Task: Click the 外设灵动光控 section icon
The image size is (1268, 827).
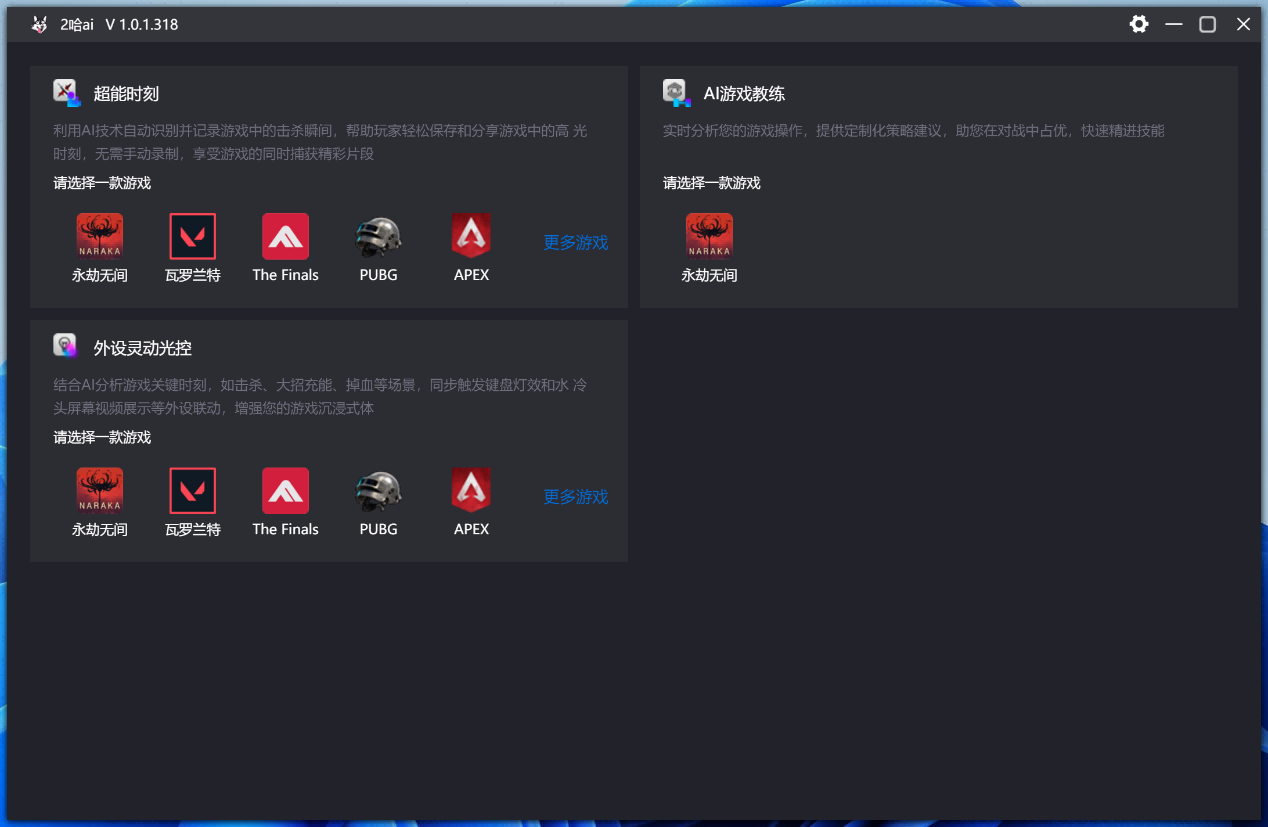Action: pyautogui.click(x=66, y=346)
